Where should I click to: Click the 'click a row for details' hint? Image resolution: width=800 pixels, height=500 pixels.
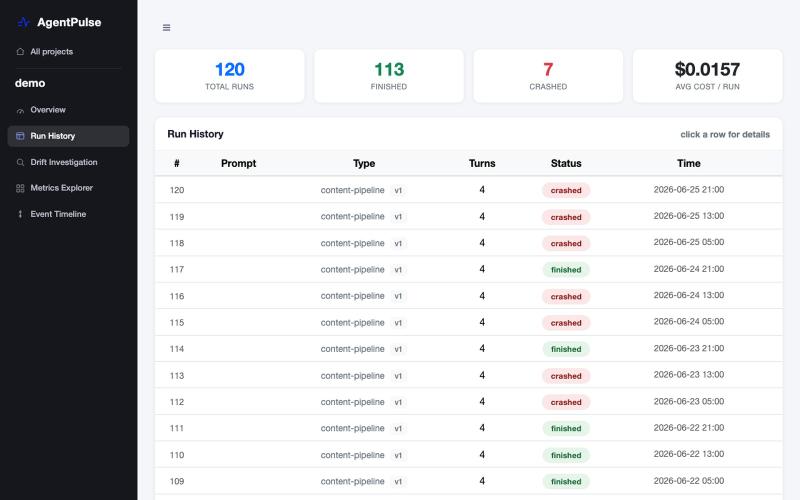(725, 135)
